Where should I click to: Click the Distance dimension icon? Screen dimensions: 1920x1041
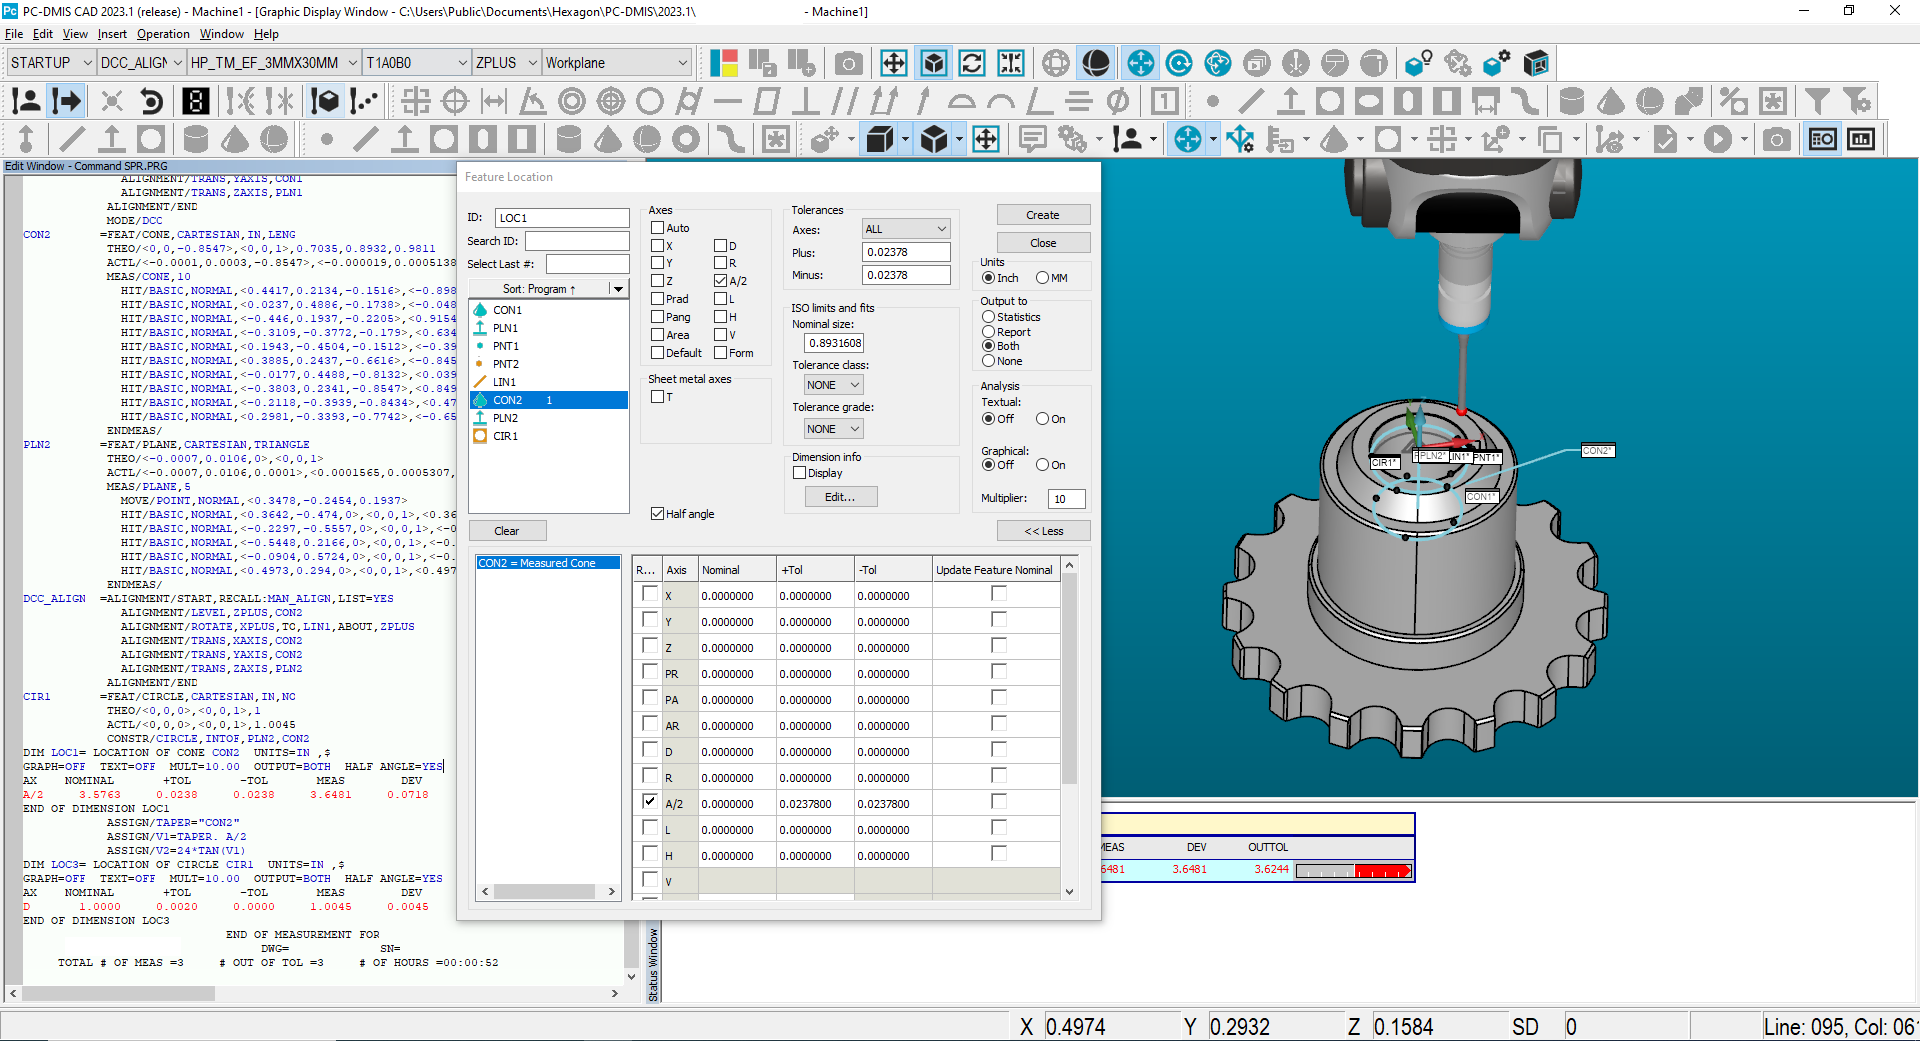coord(494,101)
